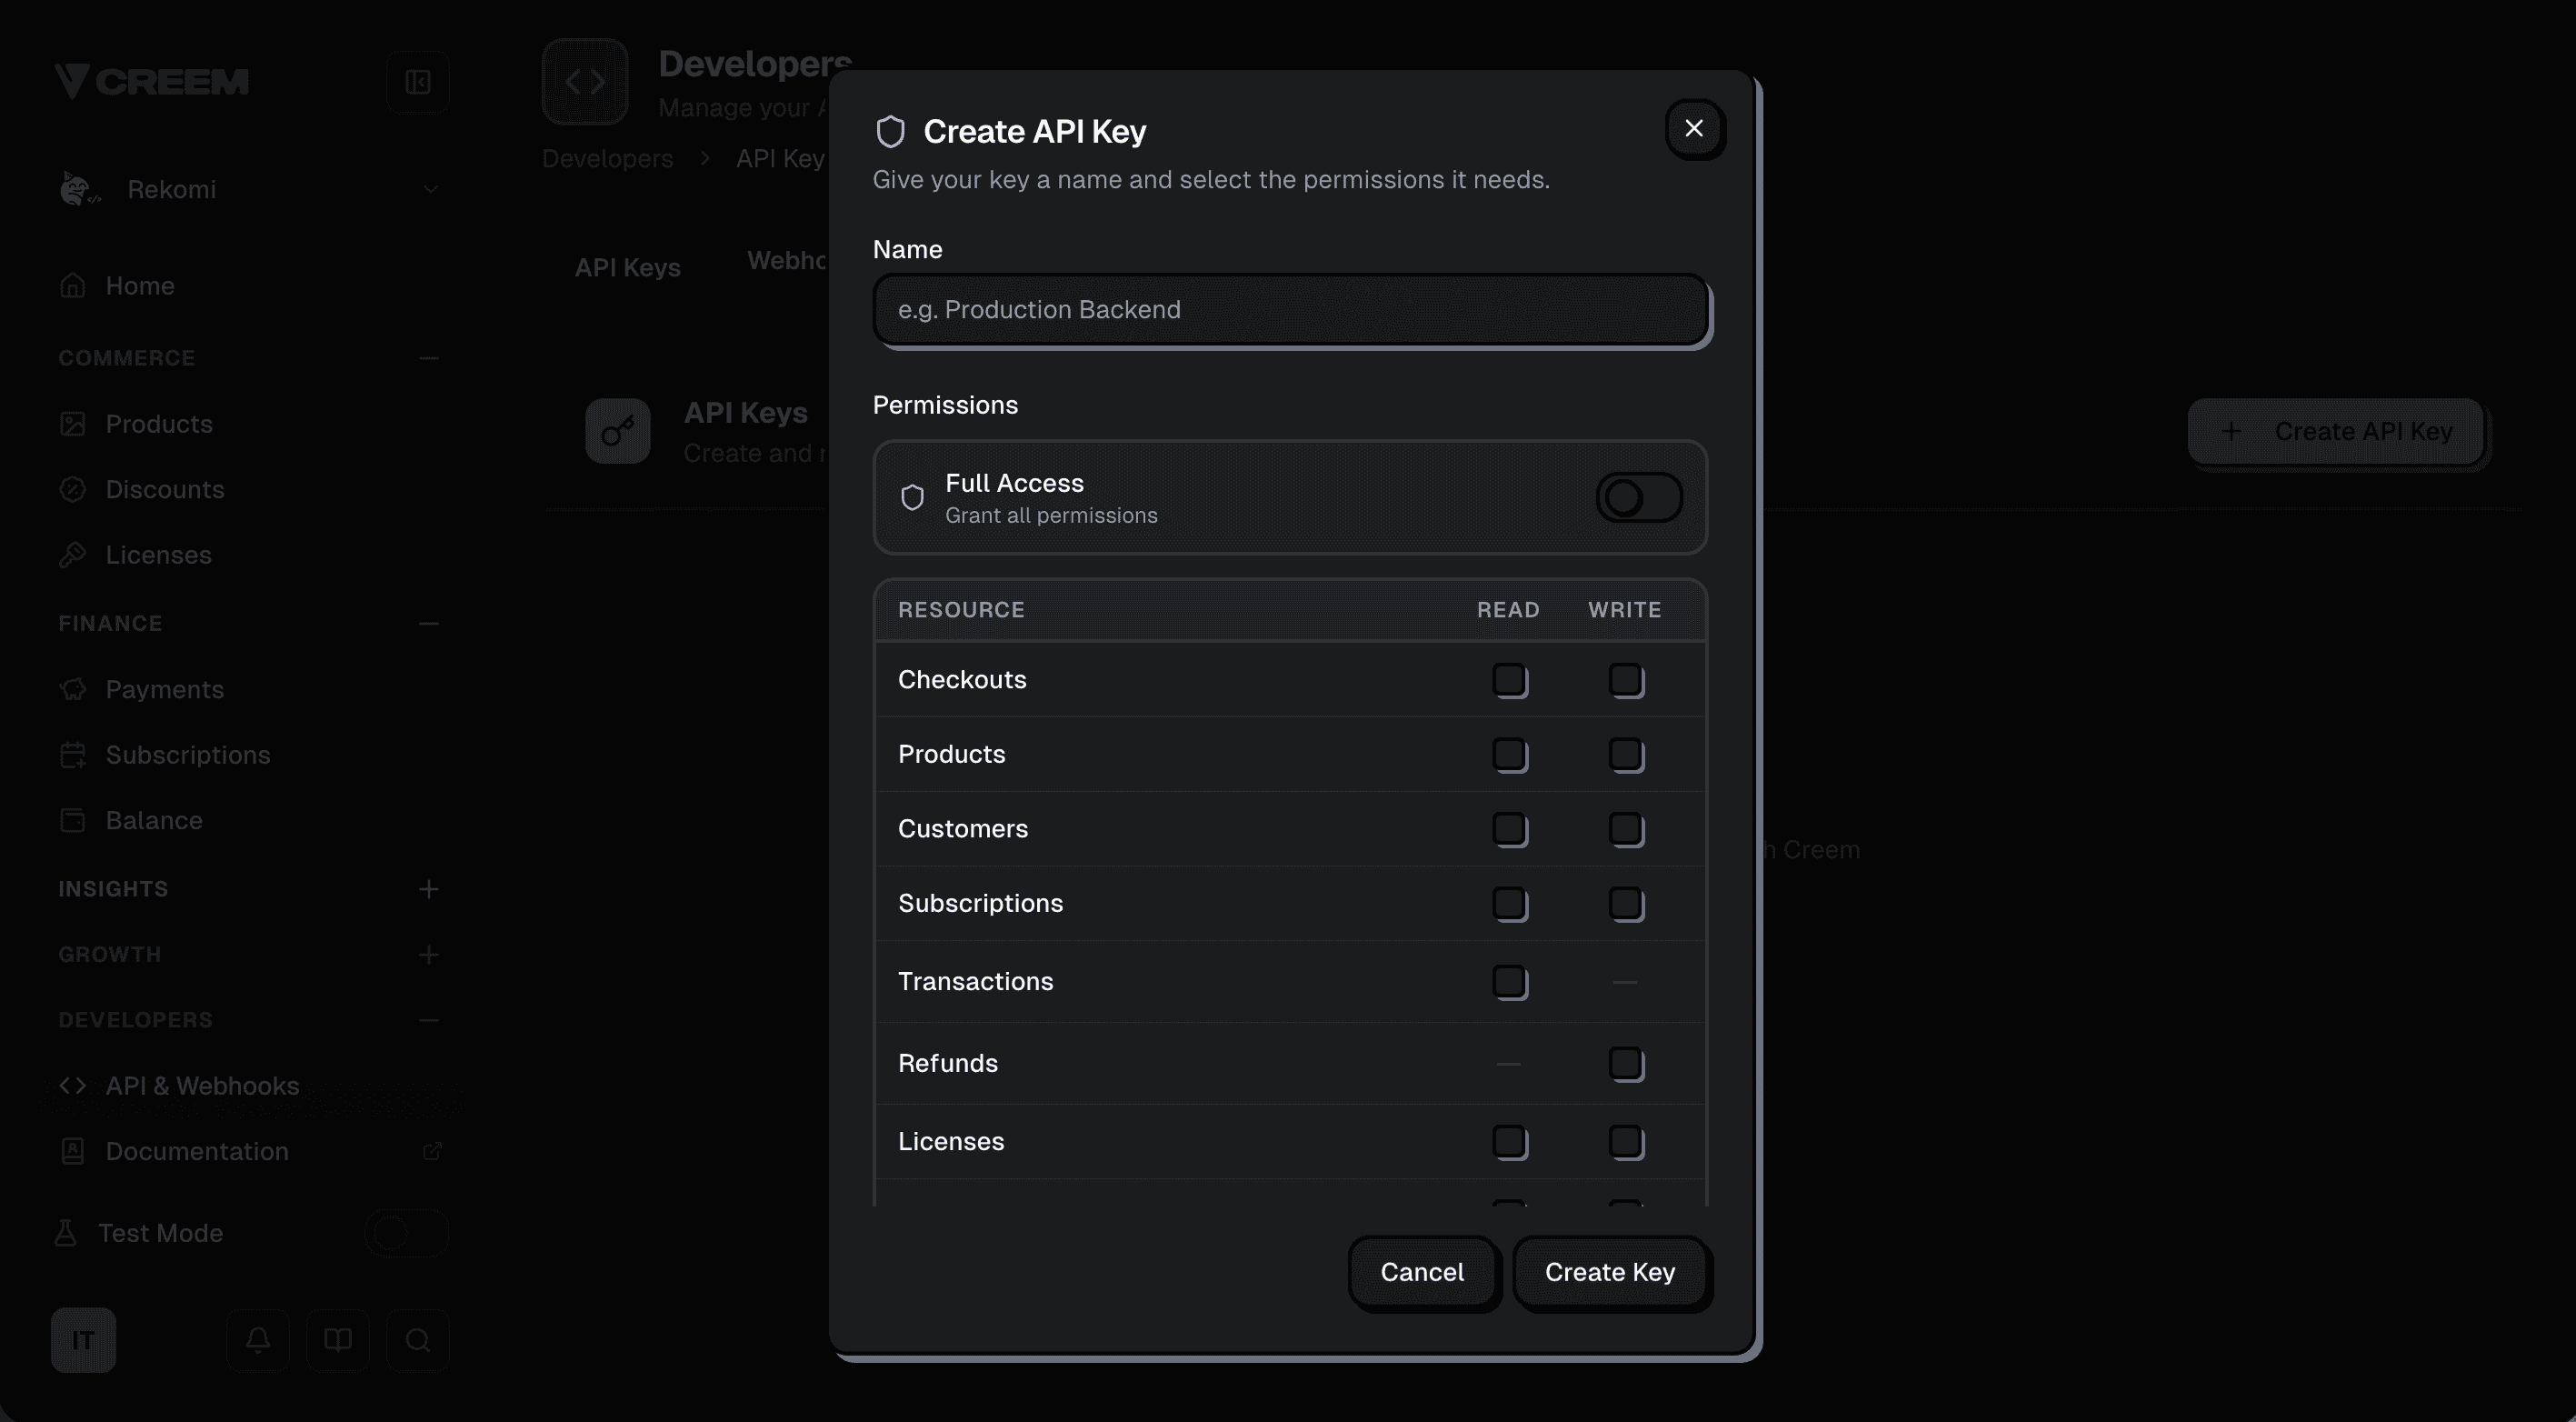Click the Licenses key icon in sidebar
The height and width of the screenshot is (1422, 2576).
pos(73,555)
